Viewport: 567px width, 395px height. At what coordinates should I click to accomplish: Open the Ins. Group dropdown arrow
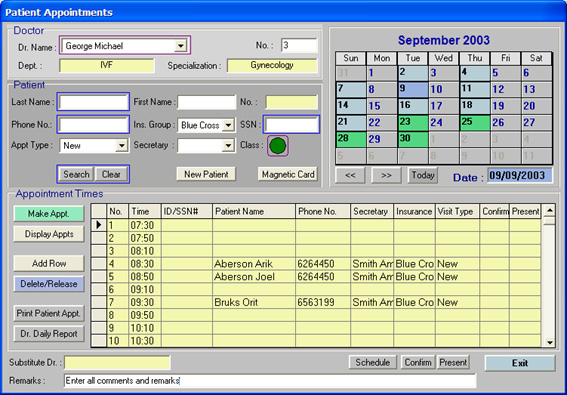click(x=228, y=125)
